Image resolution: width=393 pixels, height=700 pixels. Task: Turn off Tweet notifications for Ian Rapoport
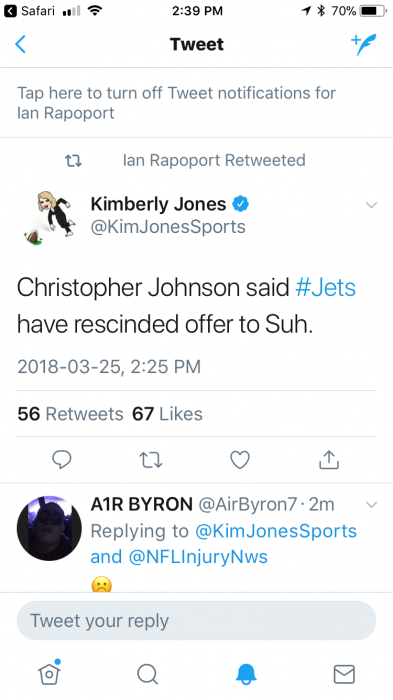[x=196, y=103]
